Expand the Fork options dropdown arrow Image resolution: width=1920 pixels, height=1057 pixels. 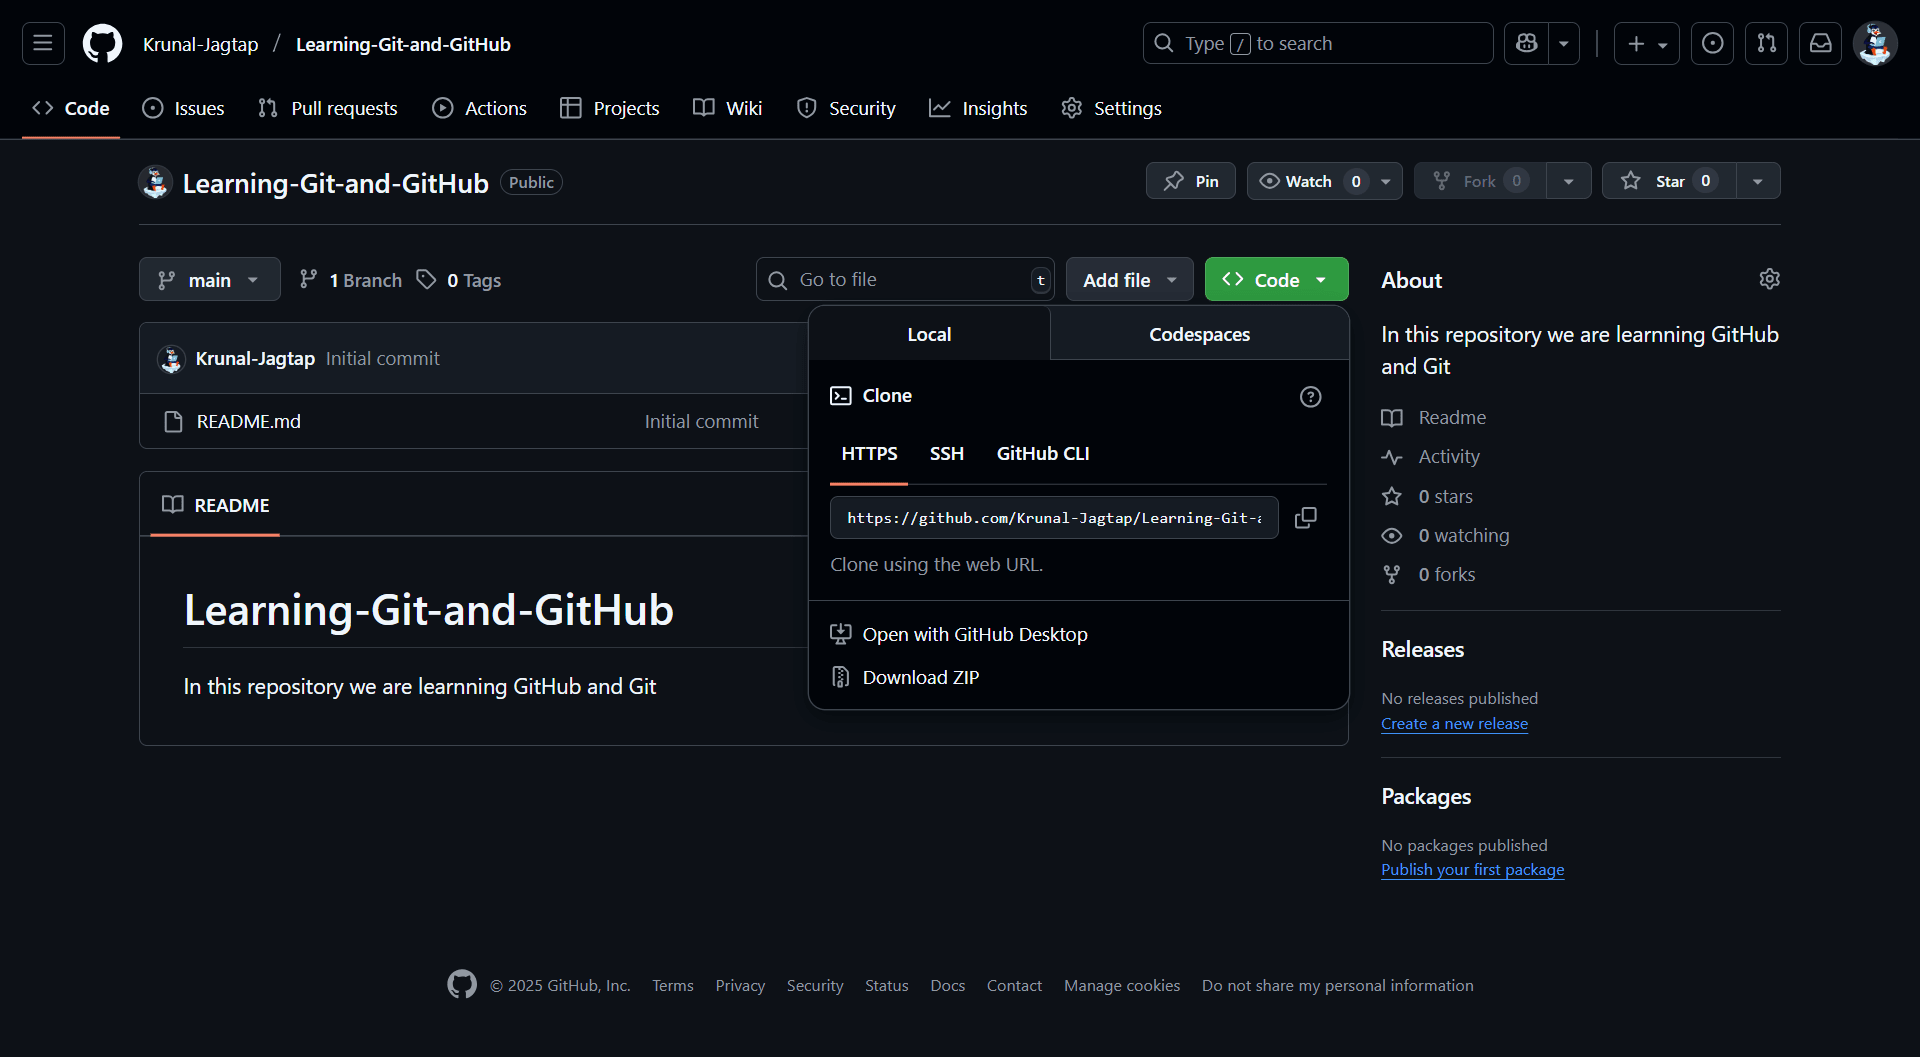(x=1569, y=181)
